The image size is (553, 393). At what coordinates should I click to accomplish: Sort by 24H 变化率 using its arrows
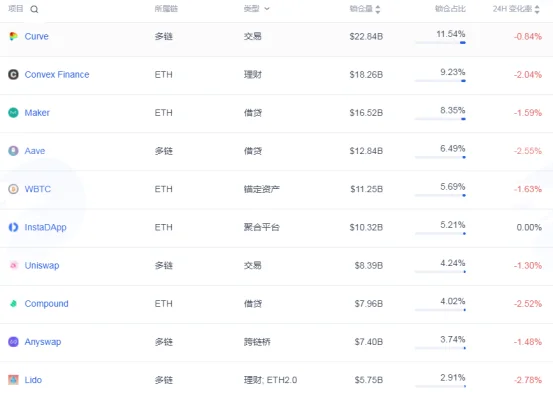pyautogui.click(x=537, y=9)
